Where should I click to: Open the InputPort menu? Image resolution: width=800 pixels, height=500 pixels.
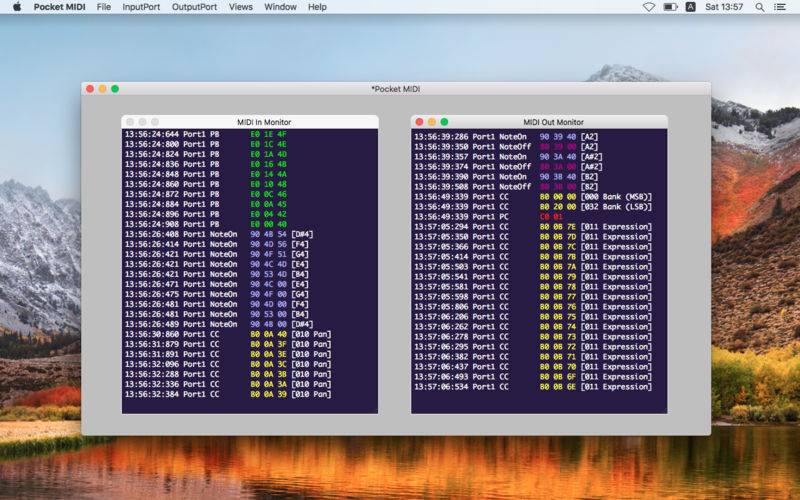tap(141, 7)
